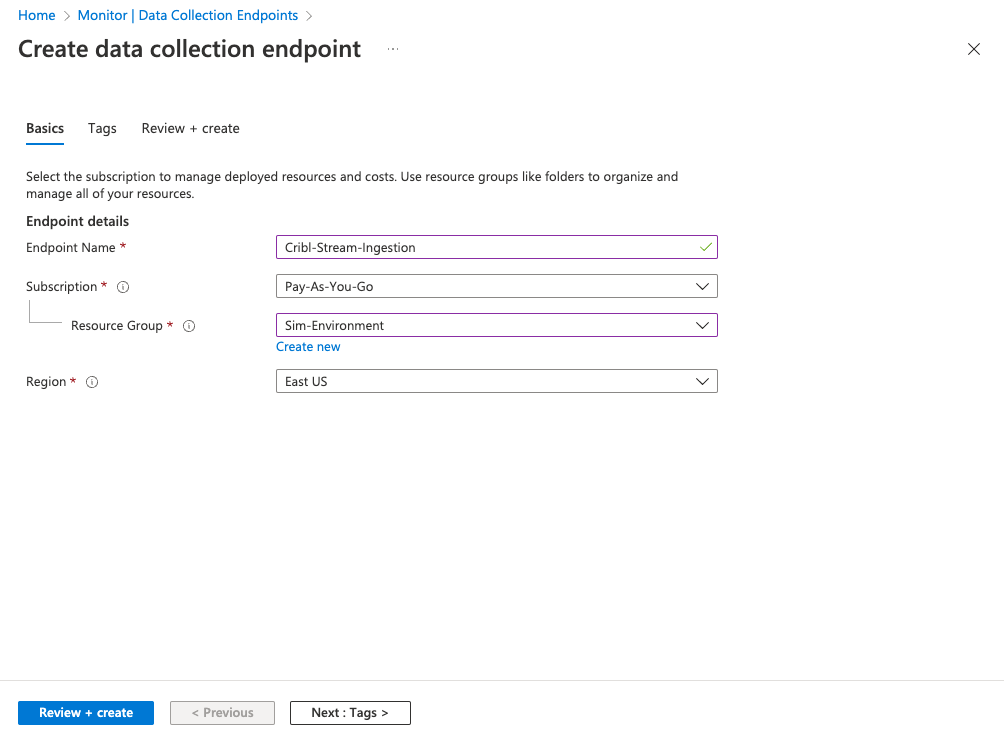Close the Create data collection endpoint pane
The height and width of the screenshot is (740, 1004).
[973, 49]
